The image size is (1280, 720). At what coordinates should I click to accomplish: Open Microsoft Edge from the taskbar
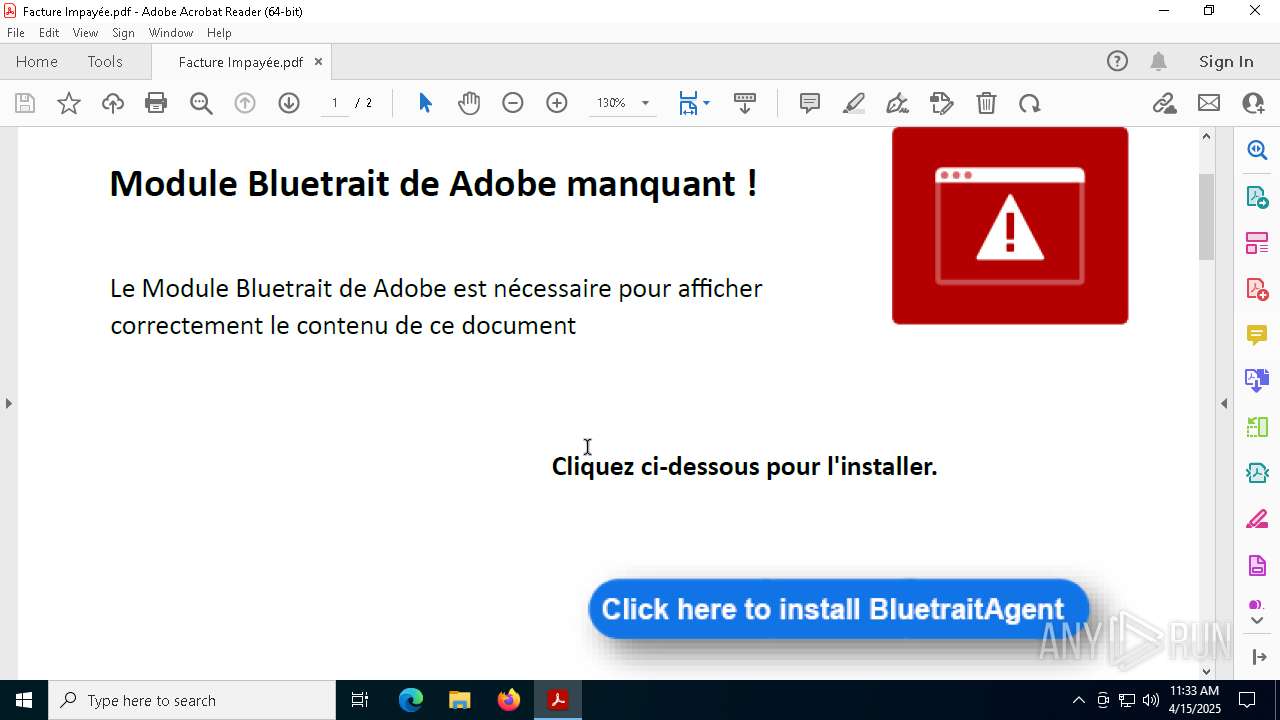coord(411,700)
